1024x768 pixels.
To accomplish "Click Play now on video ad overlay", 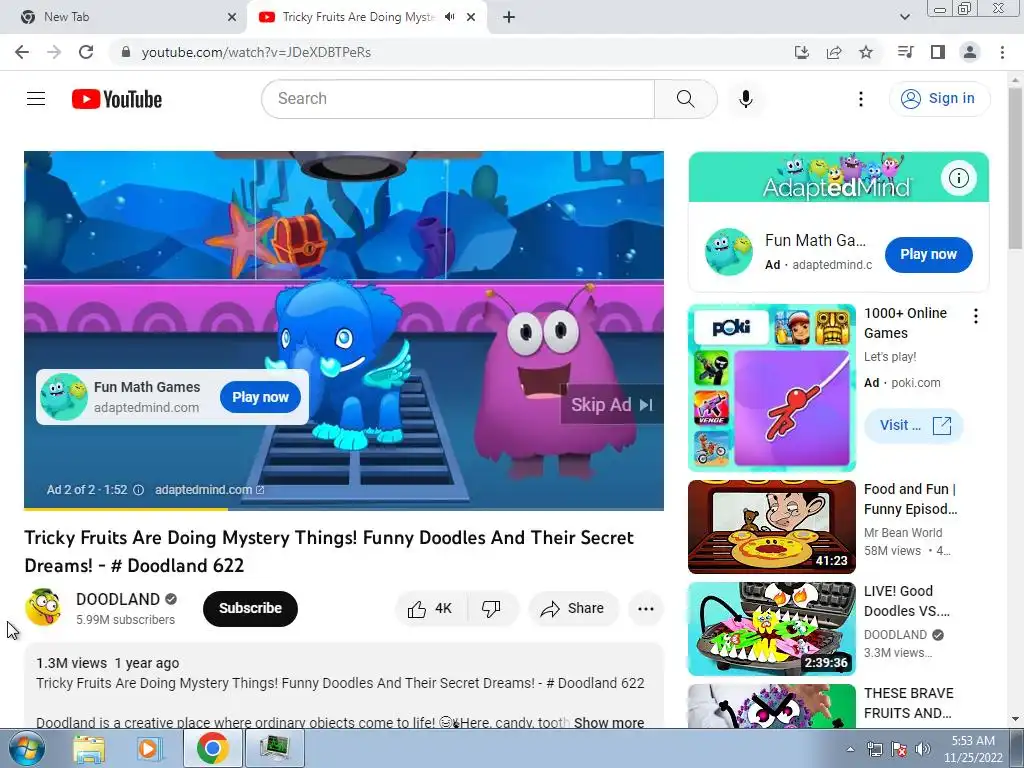I will coord(260,397).
